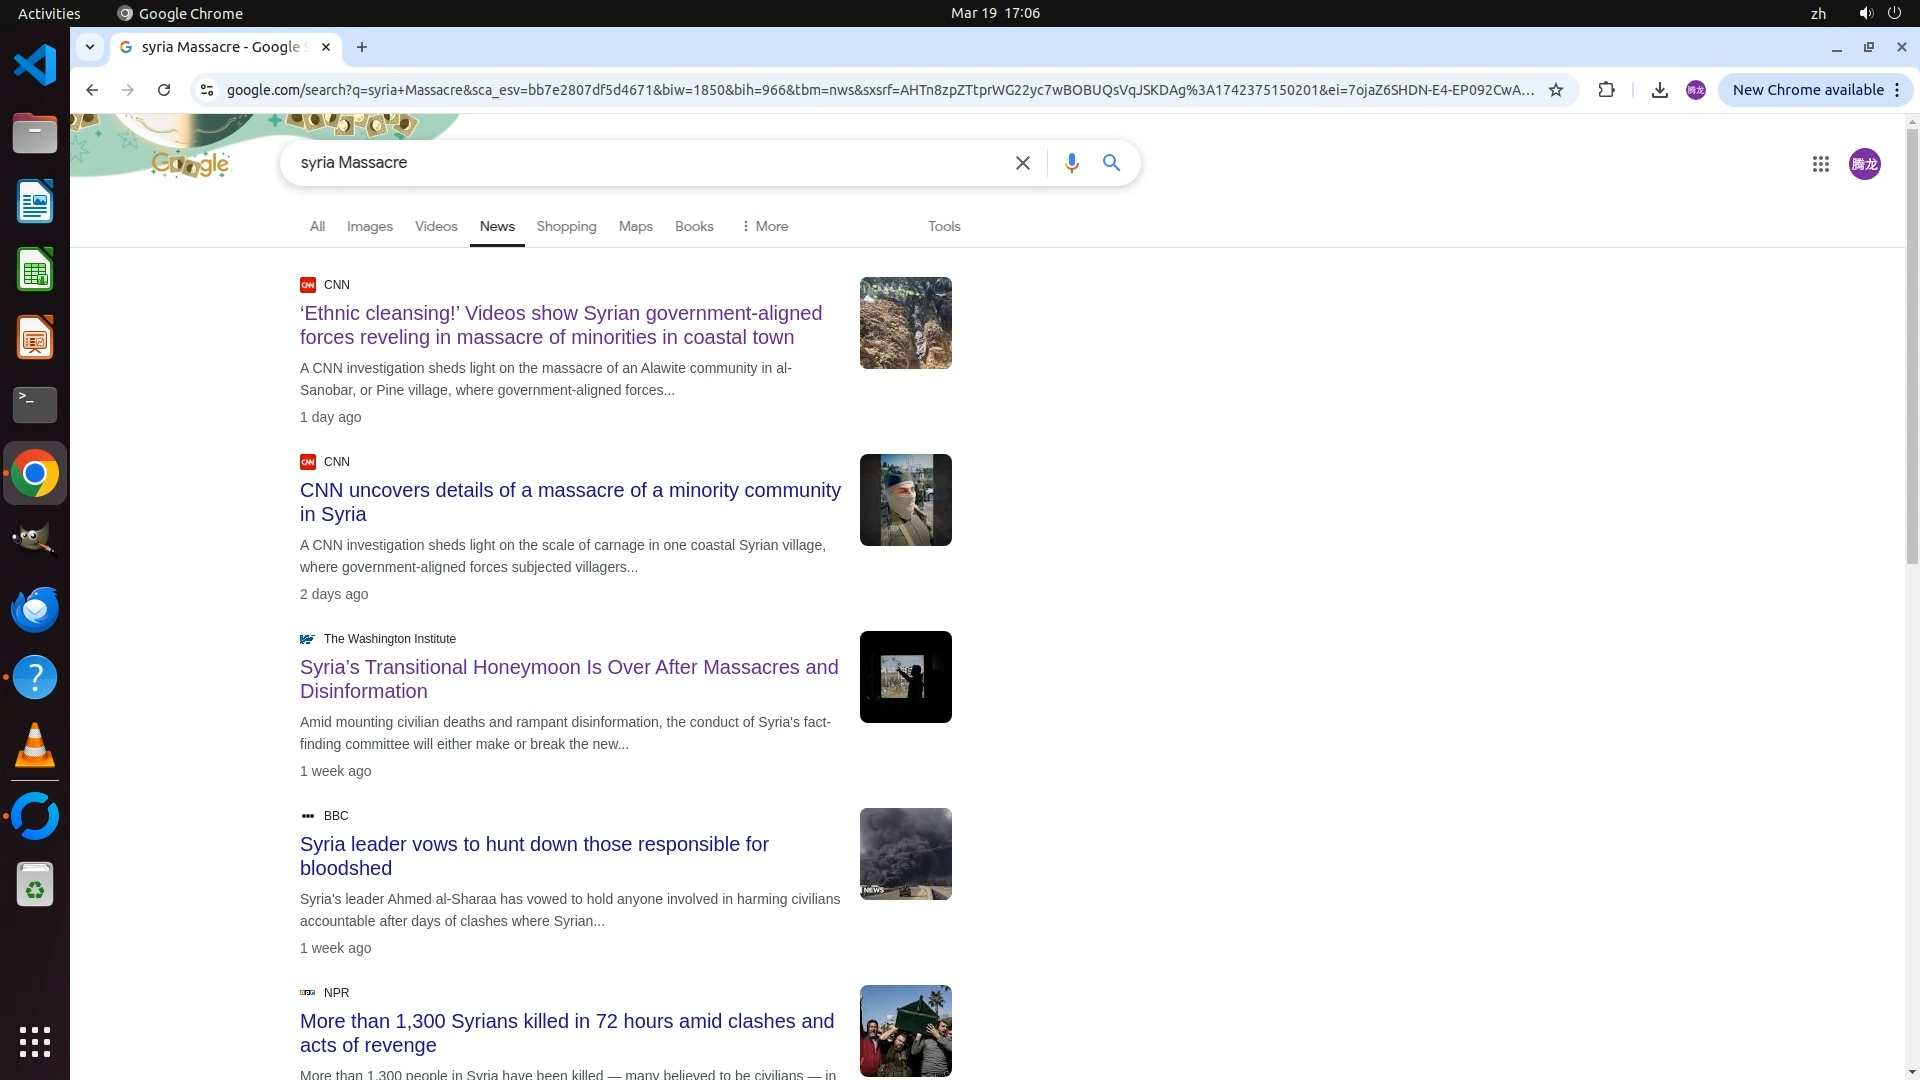Bookmark this page with star icon
This screenshot has height=1080, width=1920.
click(x=1556, y=90)
